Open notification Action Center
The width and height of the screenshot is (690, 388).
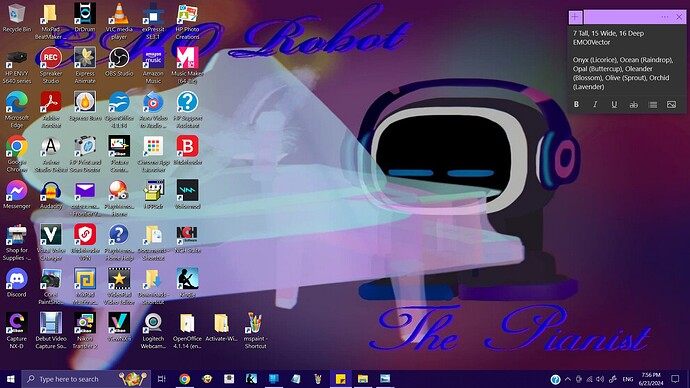tap(675, 379)
